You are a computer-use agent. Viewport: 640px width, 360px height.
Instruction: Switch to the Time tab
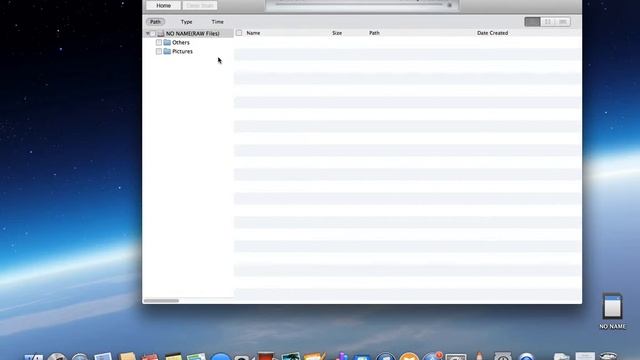point(218,22)
